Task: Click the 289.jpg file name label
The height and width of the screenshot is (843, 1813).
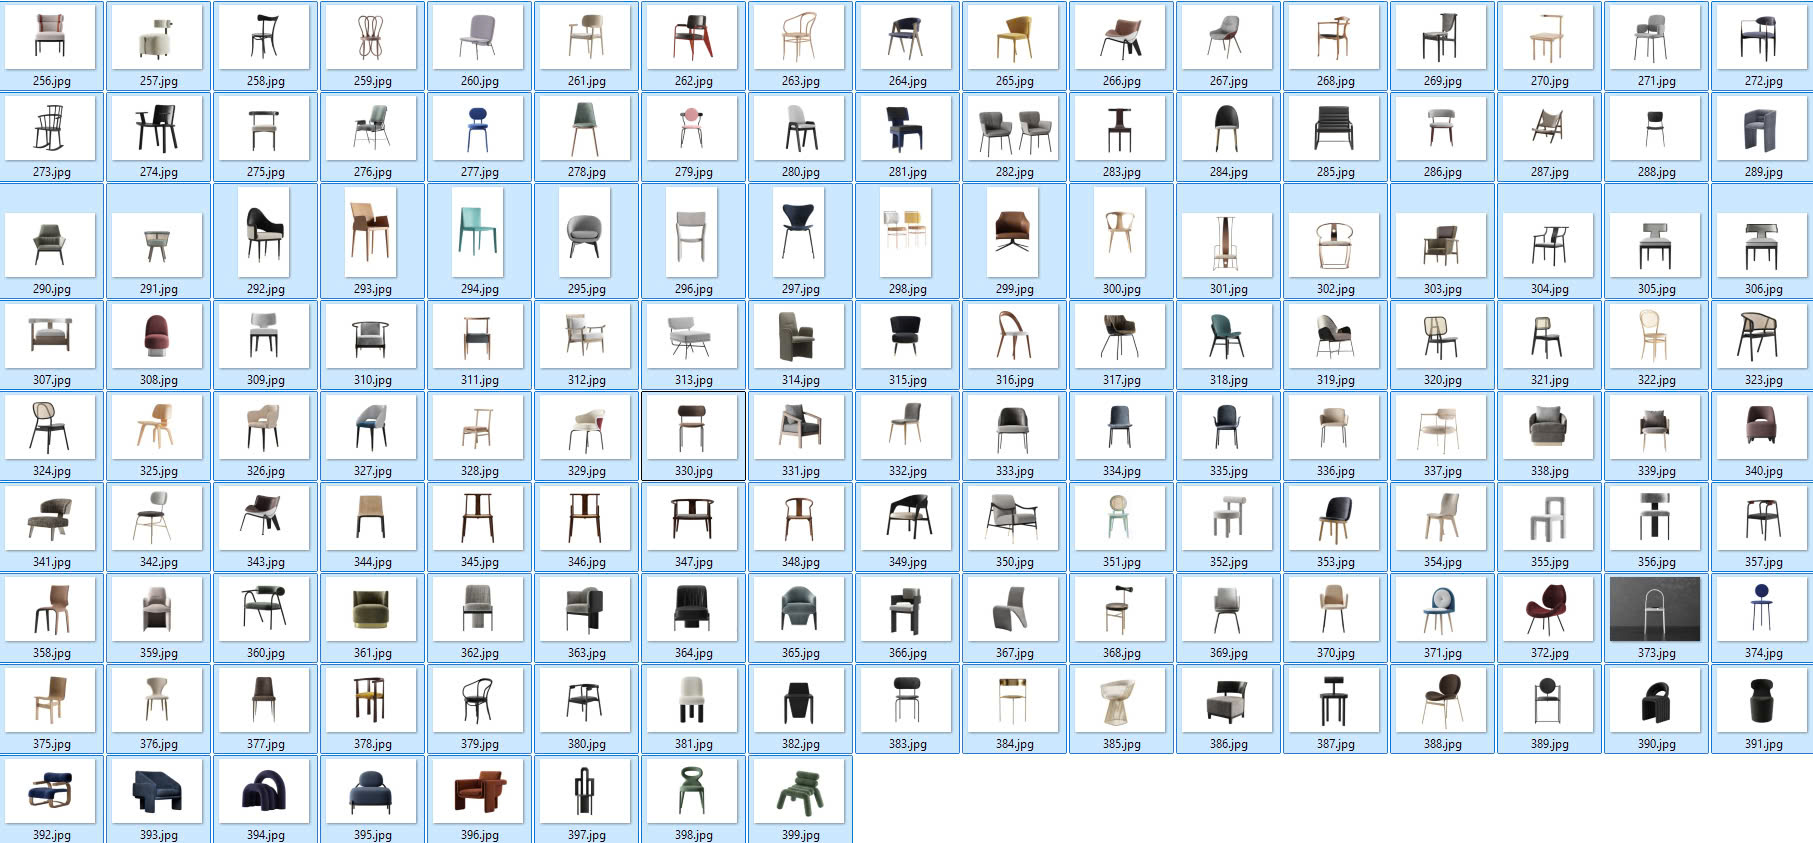Action: pos(1763,172)
